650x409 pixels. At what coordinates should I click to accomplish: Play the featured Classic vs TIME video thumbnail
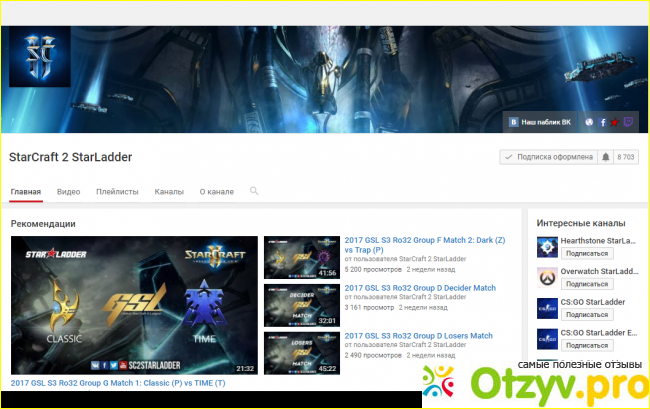[134, 305]
